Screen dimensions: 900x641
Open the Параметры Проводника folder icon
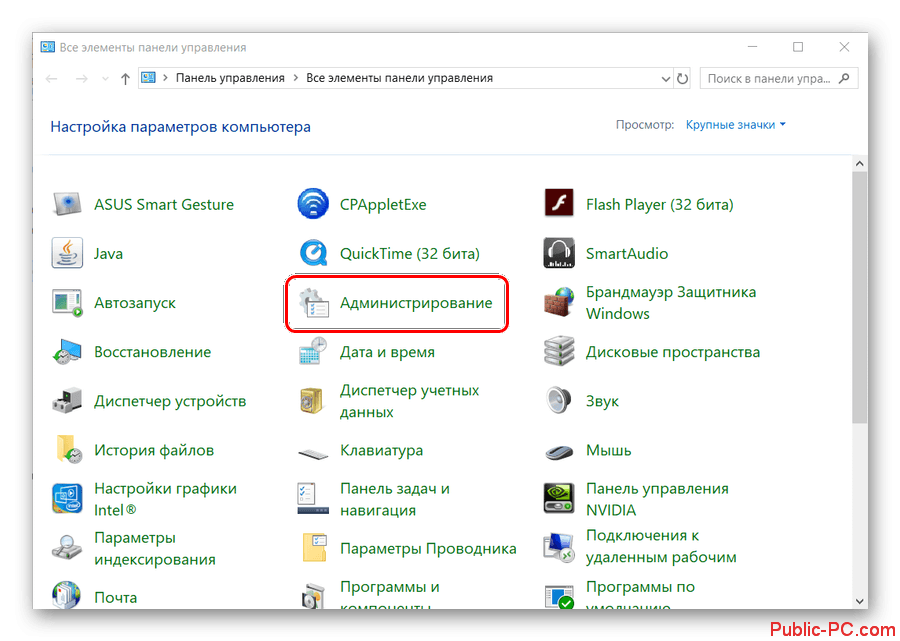[314, 548]
